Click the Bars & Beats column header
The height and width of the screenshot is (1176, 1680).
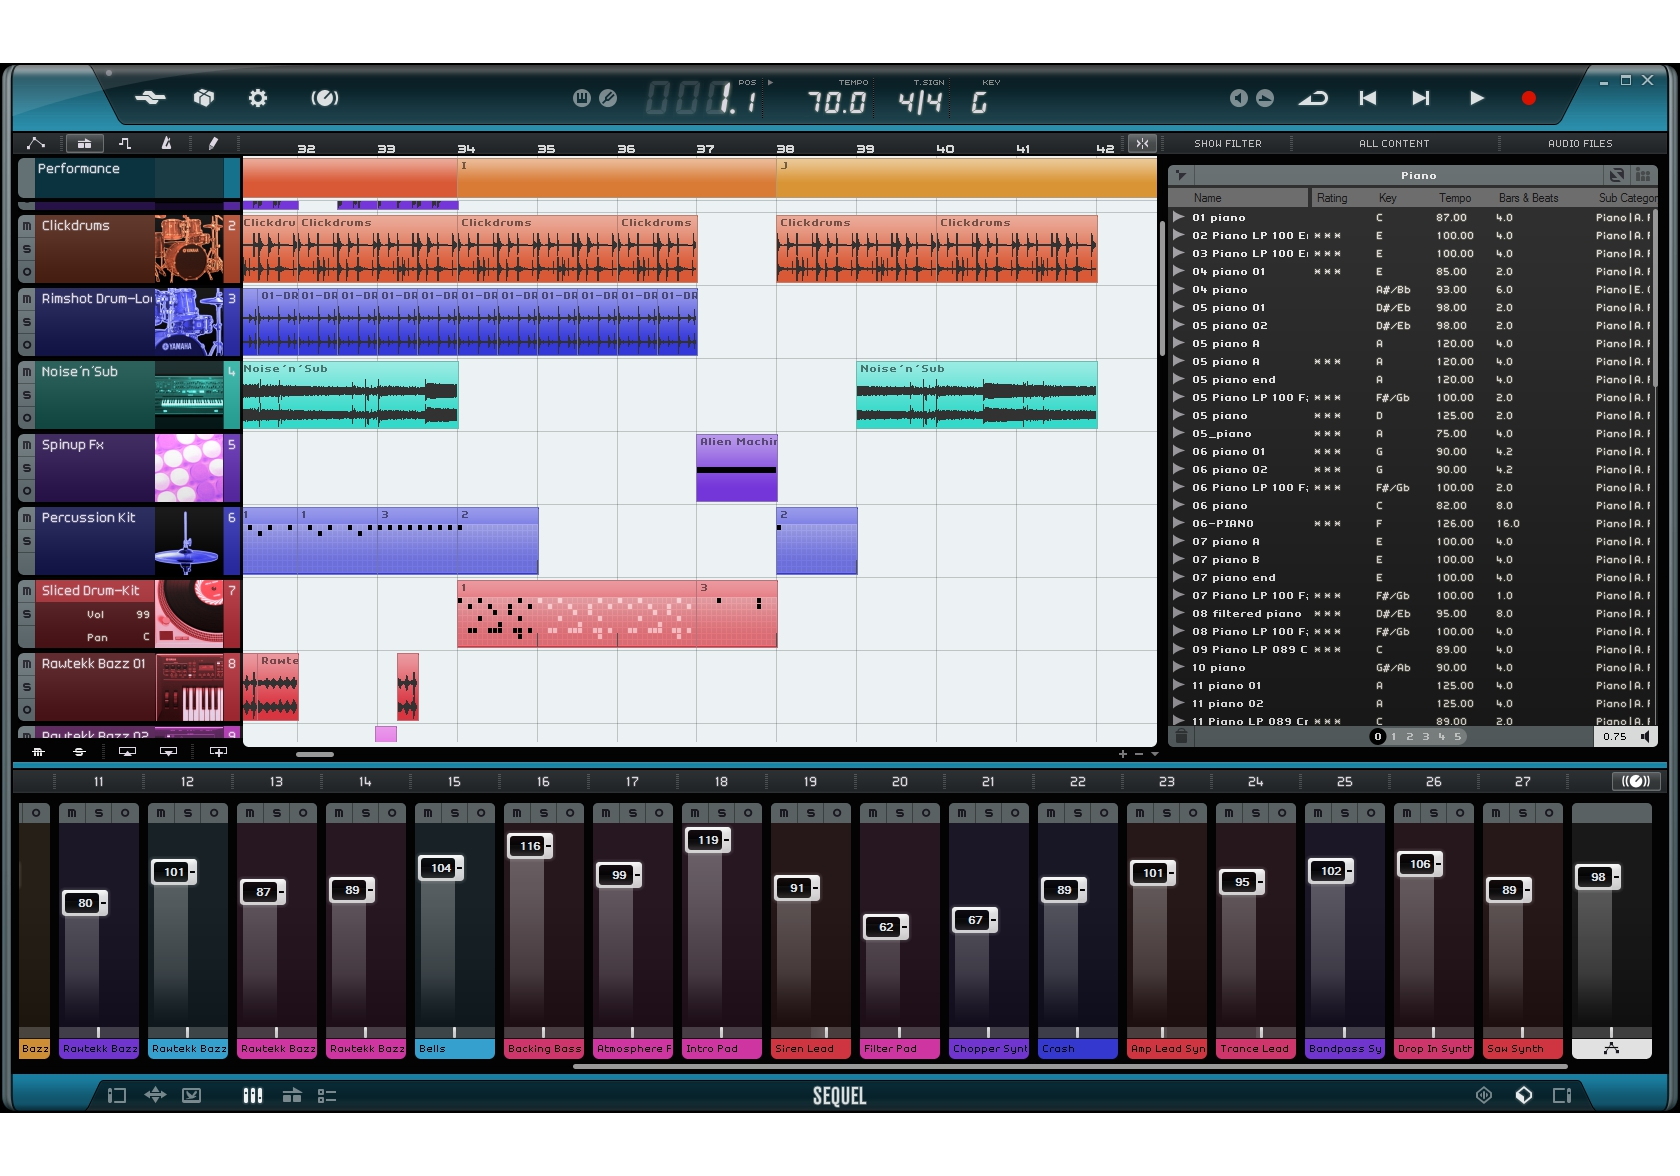pyautogui.click(x=1528, y=198)
